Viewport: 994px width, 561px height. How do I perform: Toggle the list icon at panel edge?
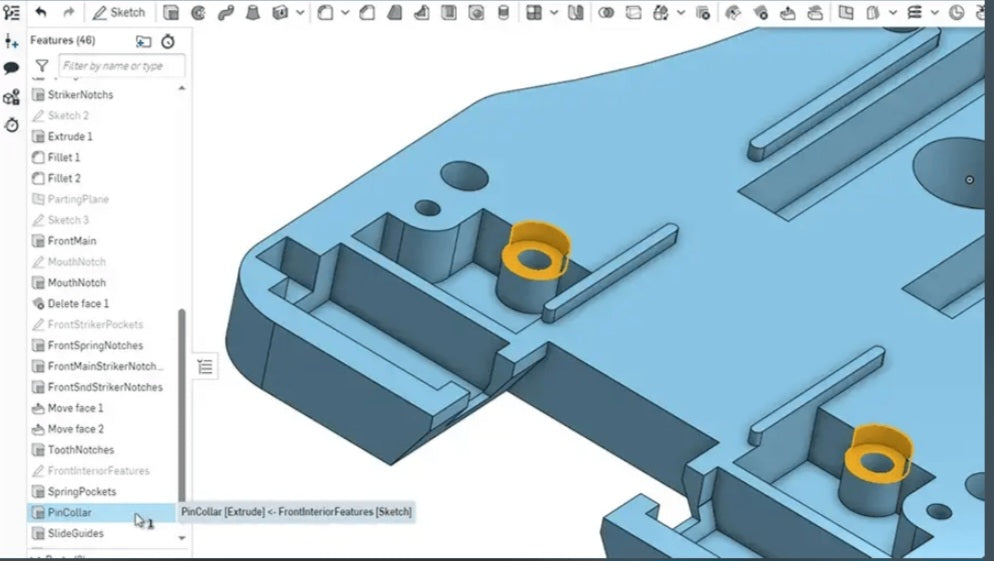(x=205, y=366)
